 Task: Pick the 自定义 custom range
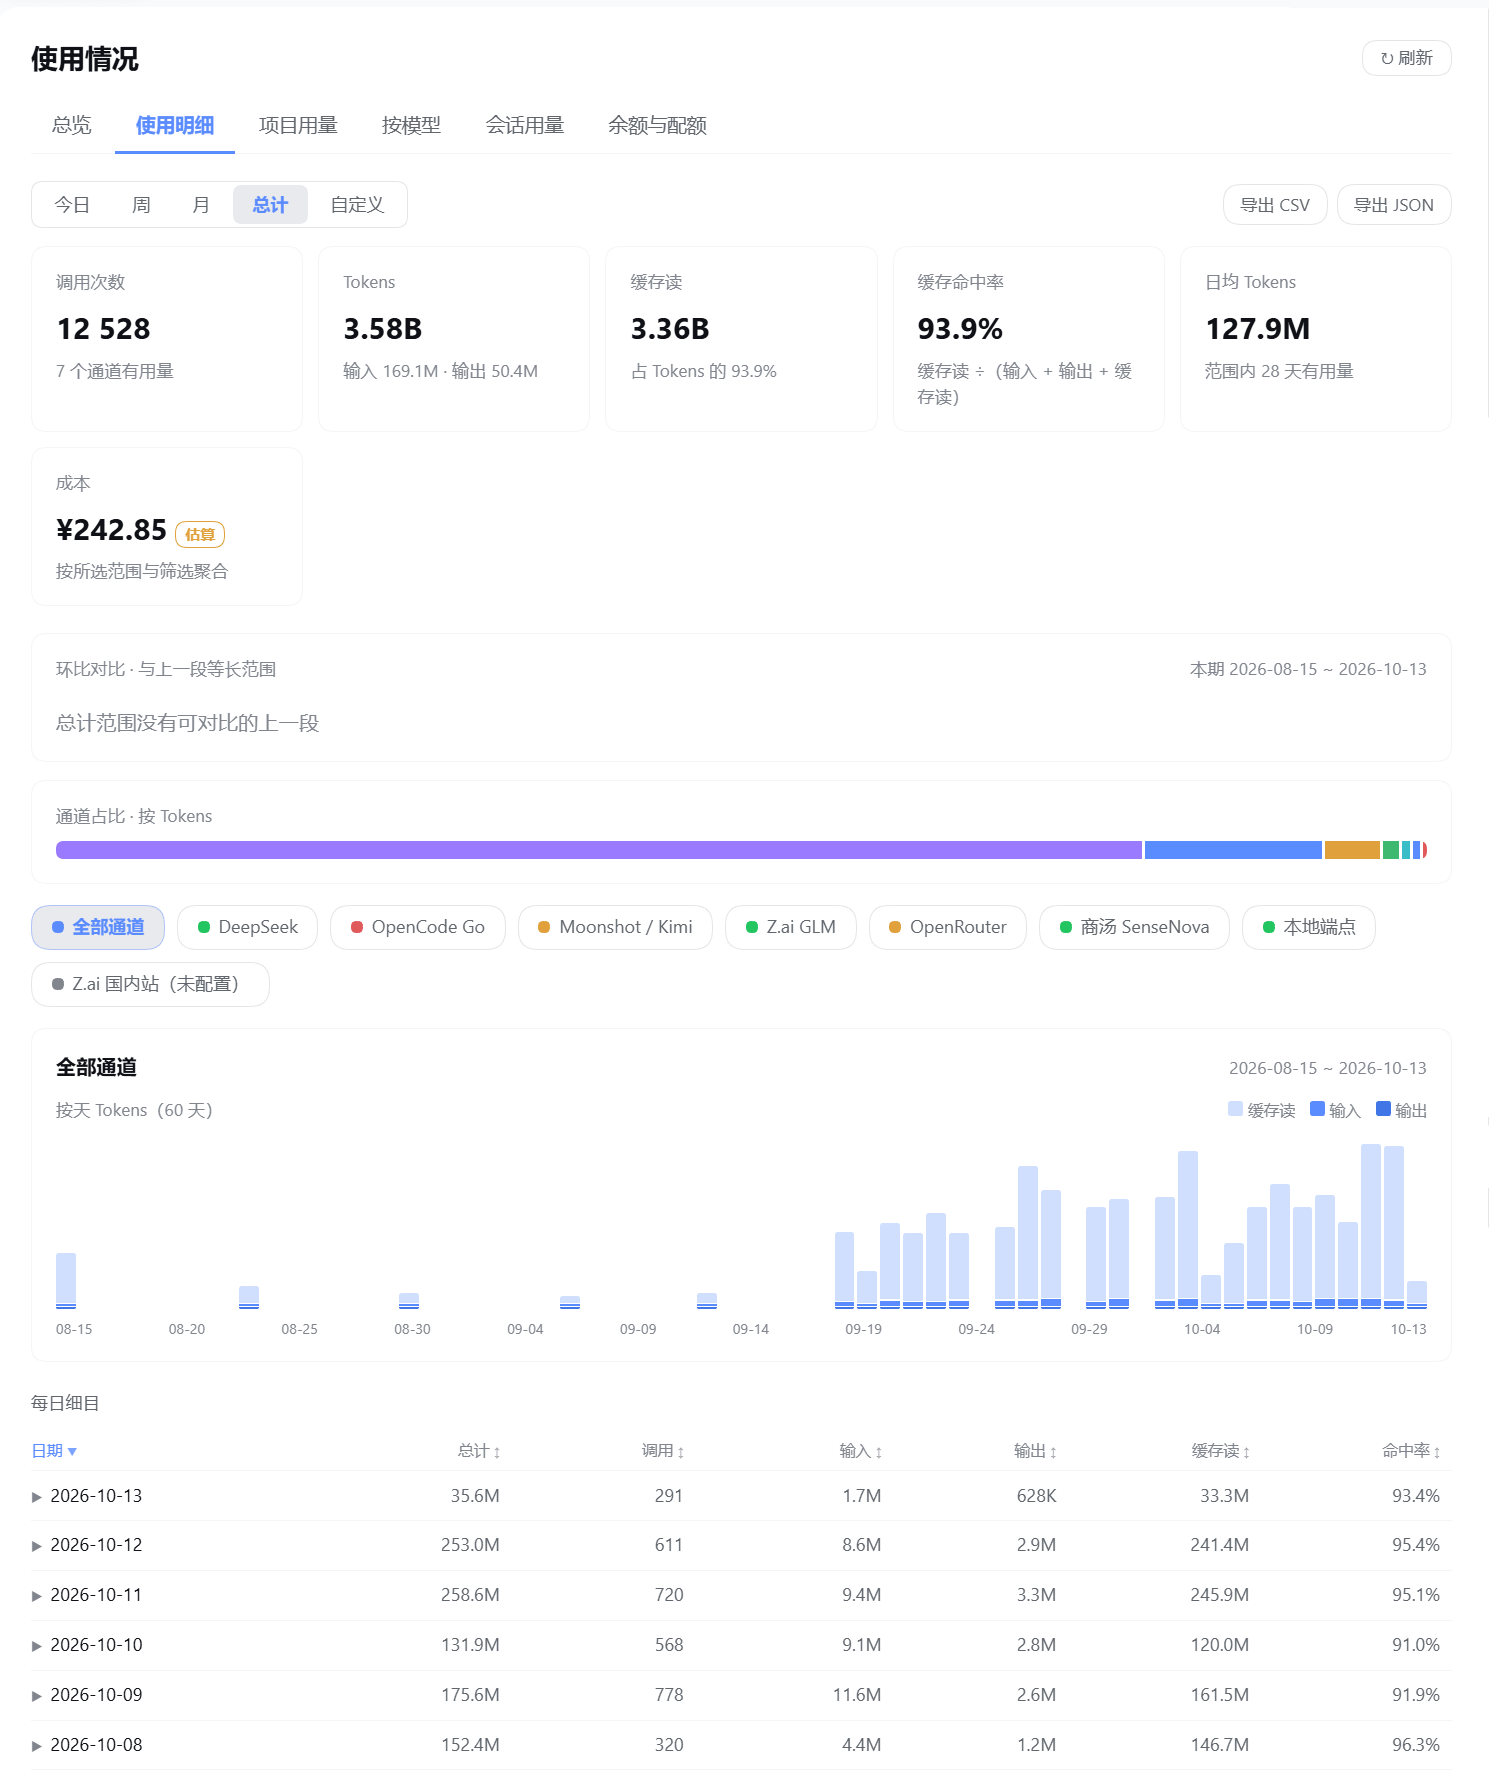357,205
